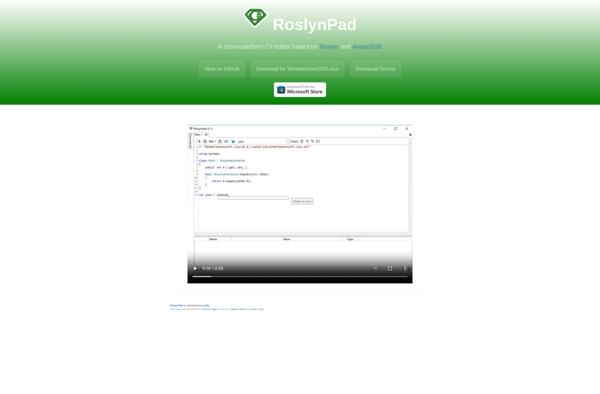Screen dimensions: 600x394
Task: Click the Download Source button
Action: [375, 69]
